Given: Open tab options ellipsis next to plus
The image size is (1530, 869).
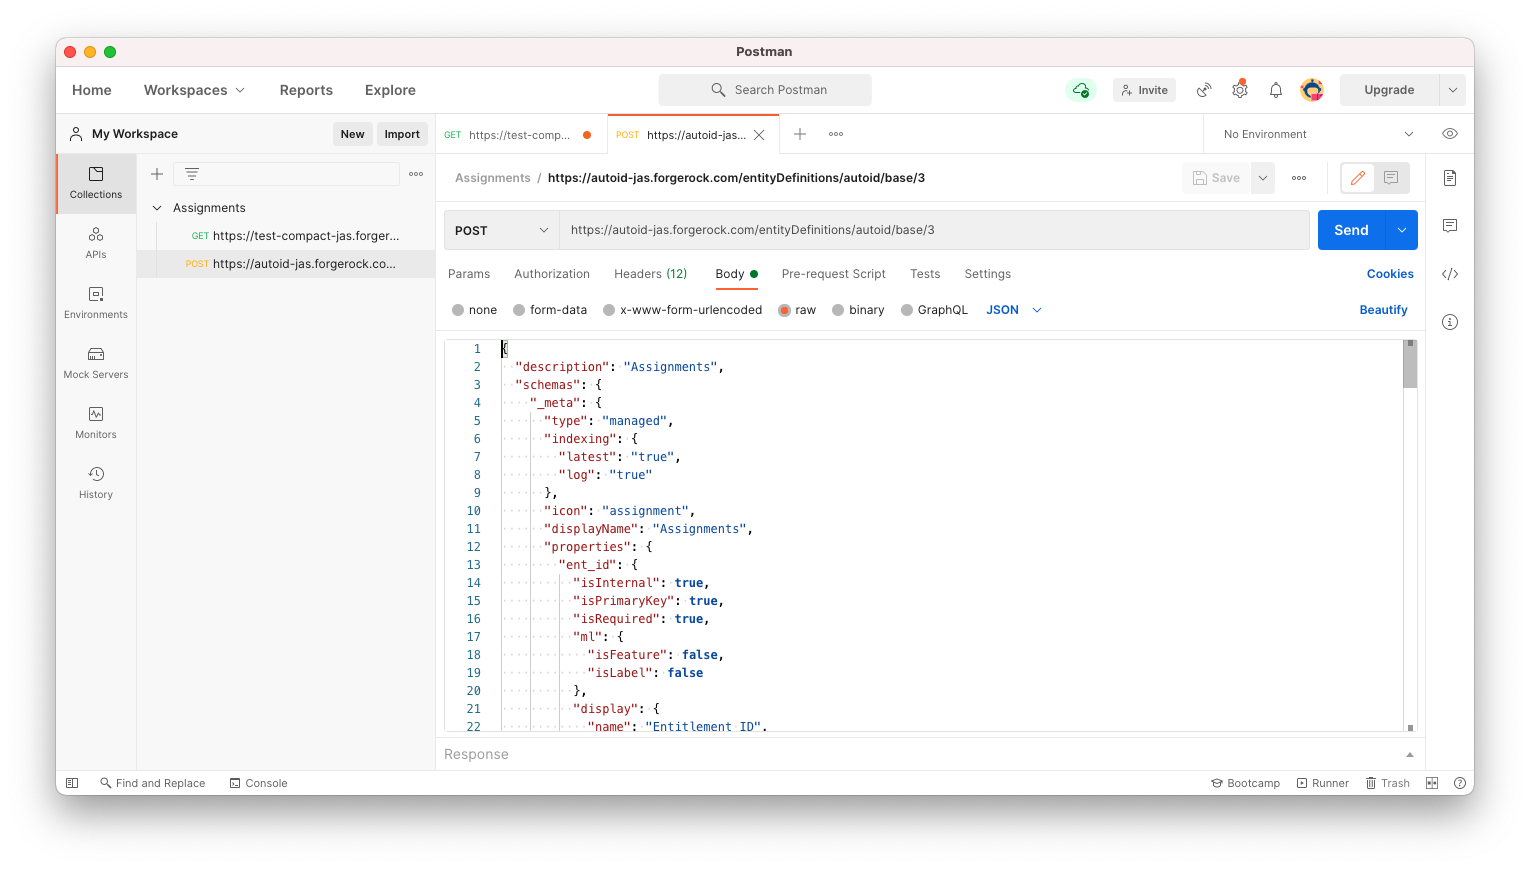Looking at the screenshot, I should click(x=836, y=134).
